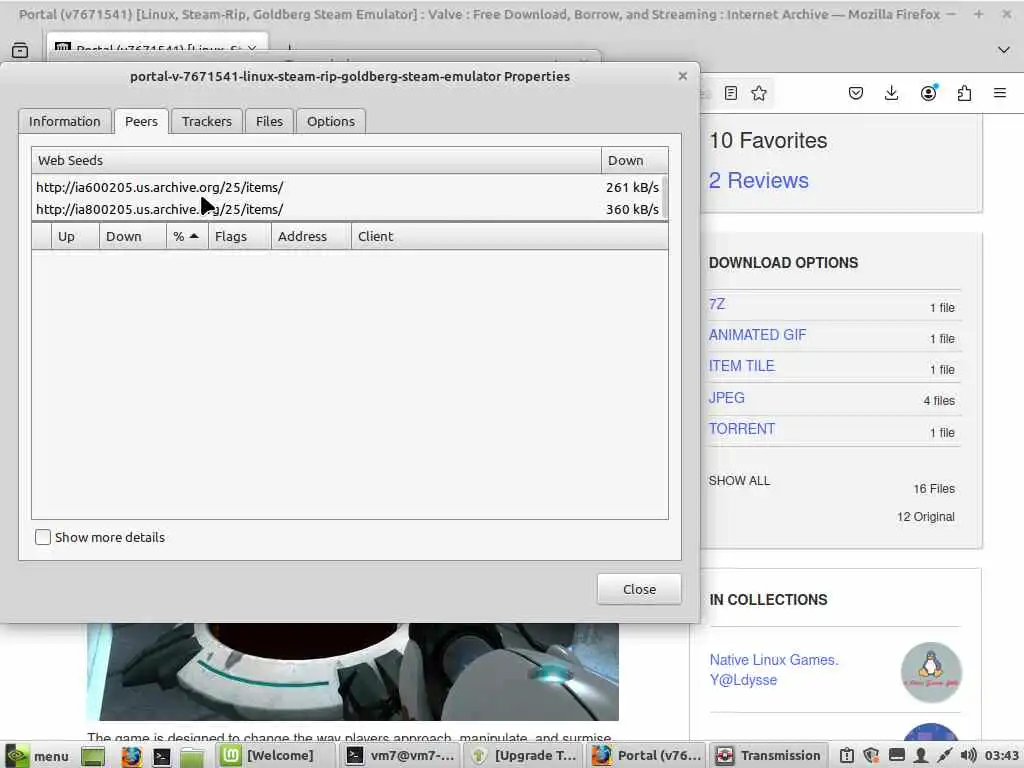This screenshot has width=1024, height=768.
Task: Click the user tray icon in panel
Action: [921, 756]
